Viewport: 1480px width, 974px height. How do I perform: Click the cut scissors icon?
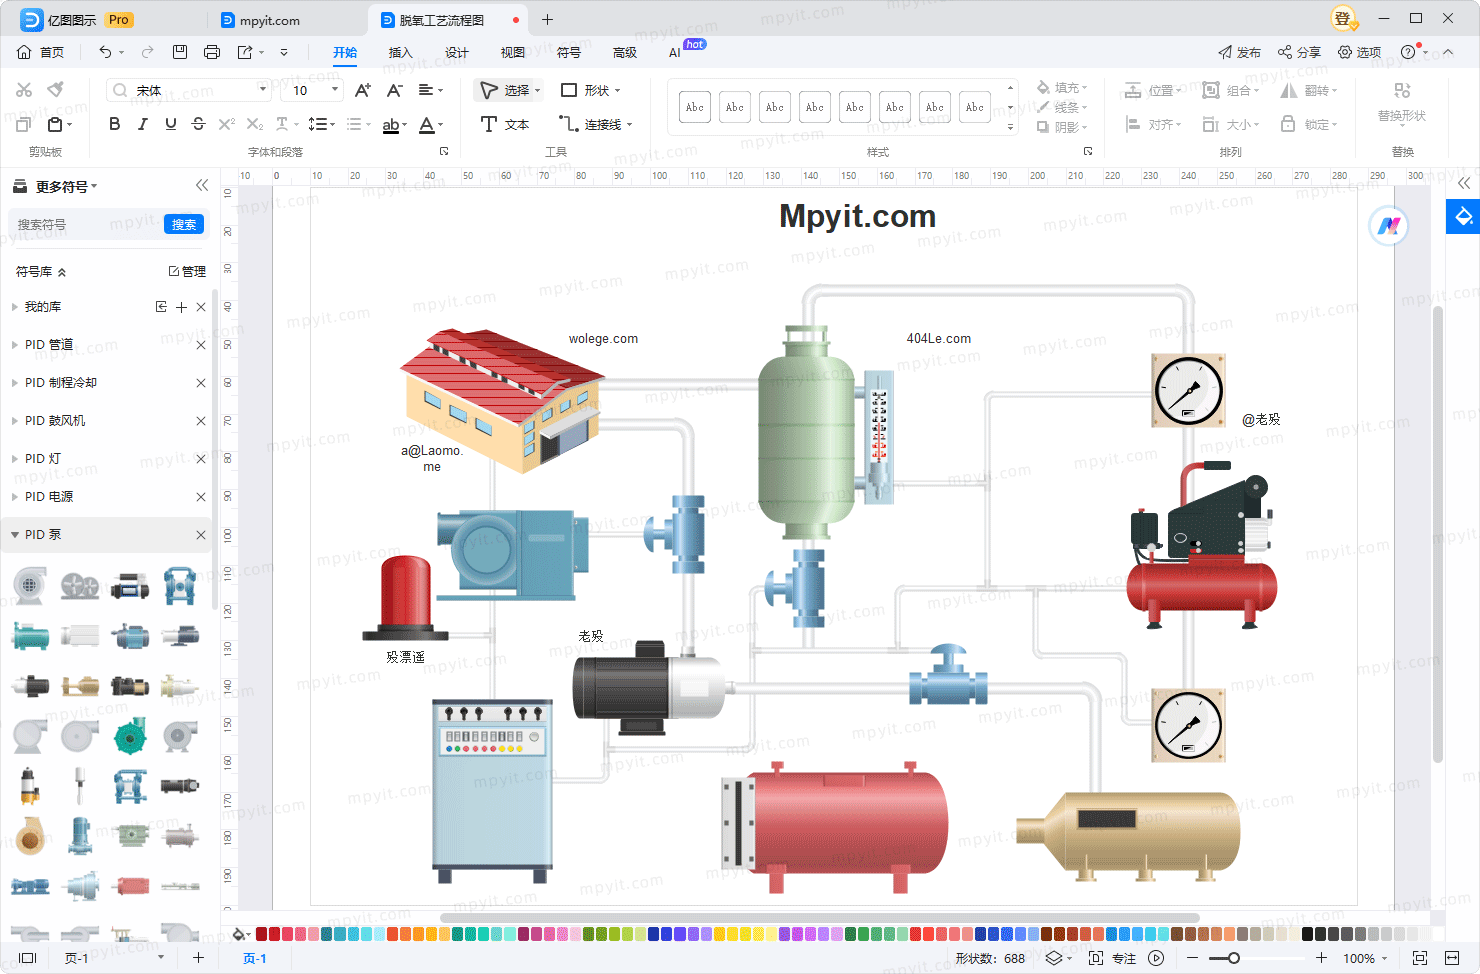[24, 90]
